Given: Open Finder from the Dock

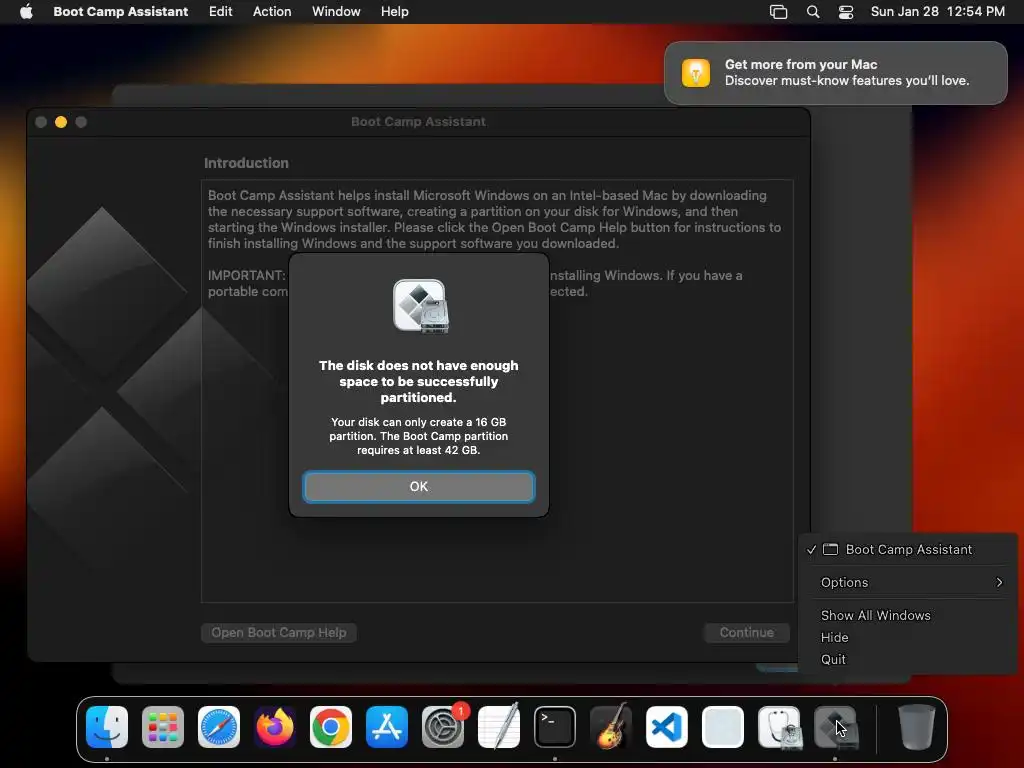Looking at the screenshot, I should 107,727.
